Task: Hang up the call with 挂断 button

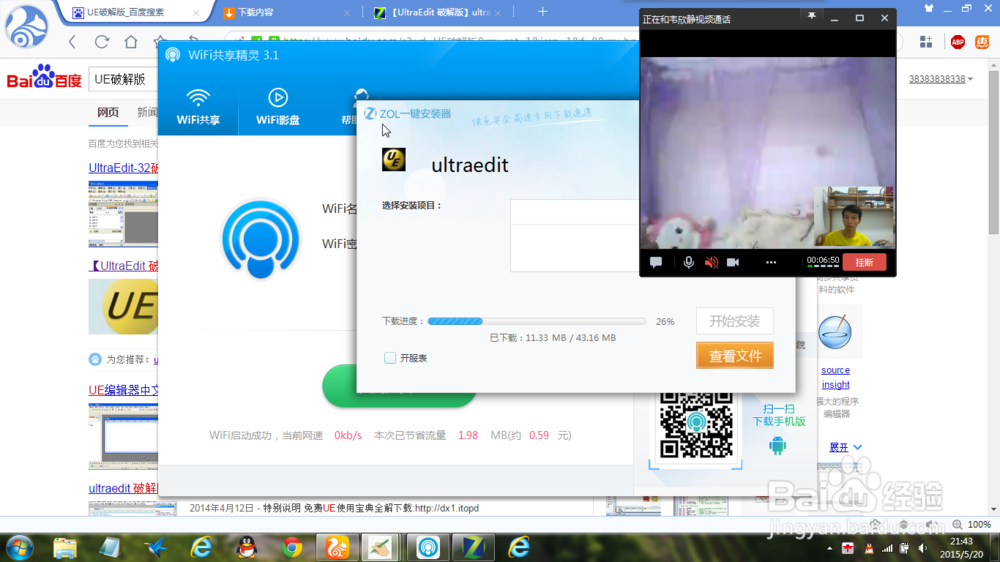Action: point(864,262)
